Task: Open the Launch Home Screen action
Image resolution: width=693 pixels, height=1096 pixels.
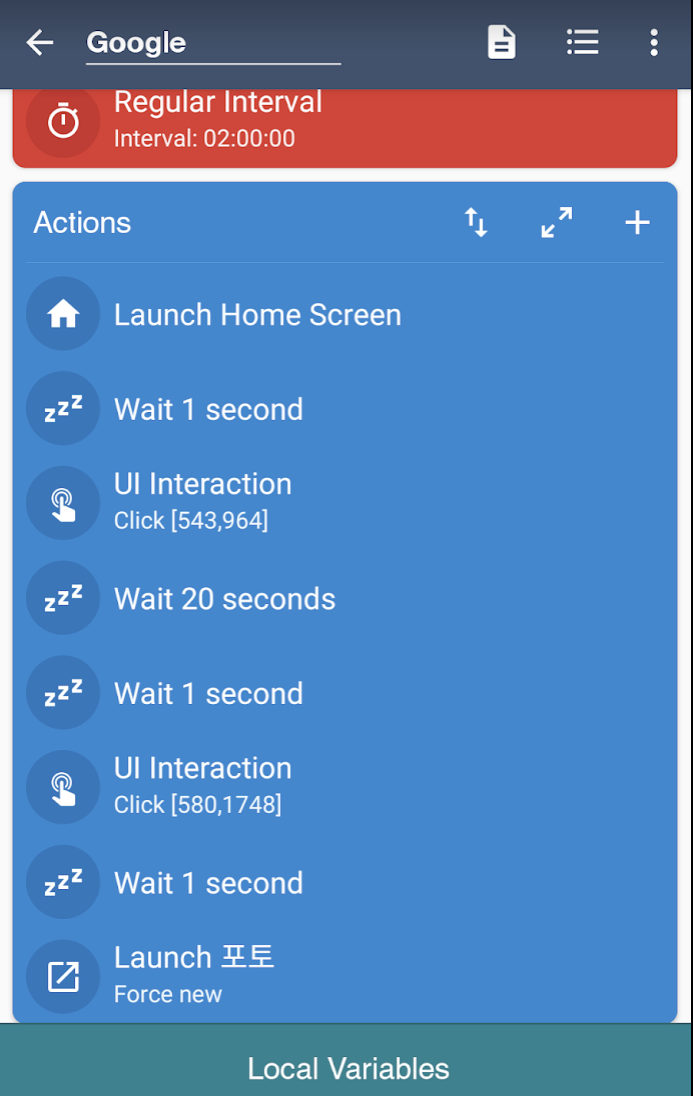Action: [345, 315]
